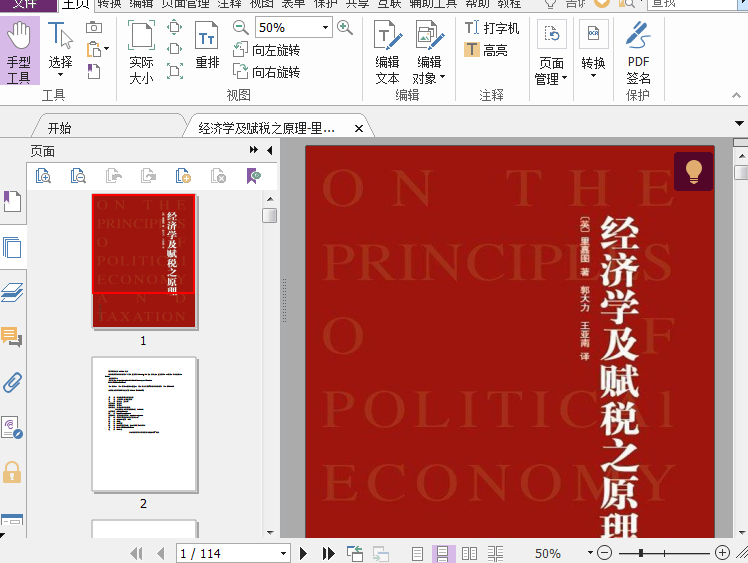Switch to single page view mode
This screenshot has width=748, height=563.
tap(417, 553)
